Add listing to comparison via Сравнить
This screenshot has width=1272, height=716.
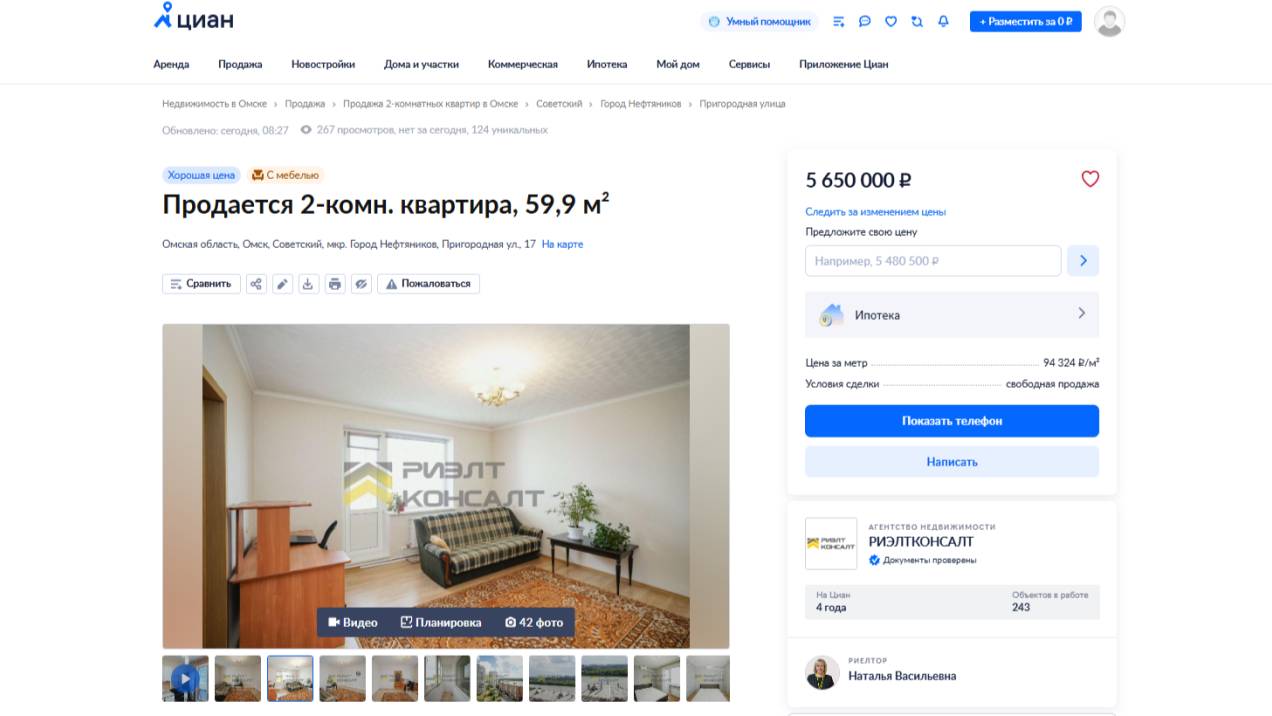[x=201, y=284]
